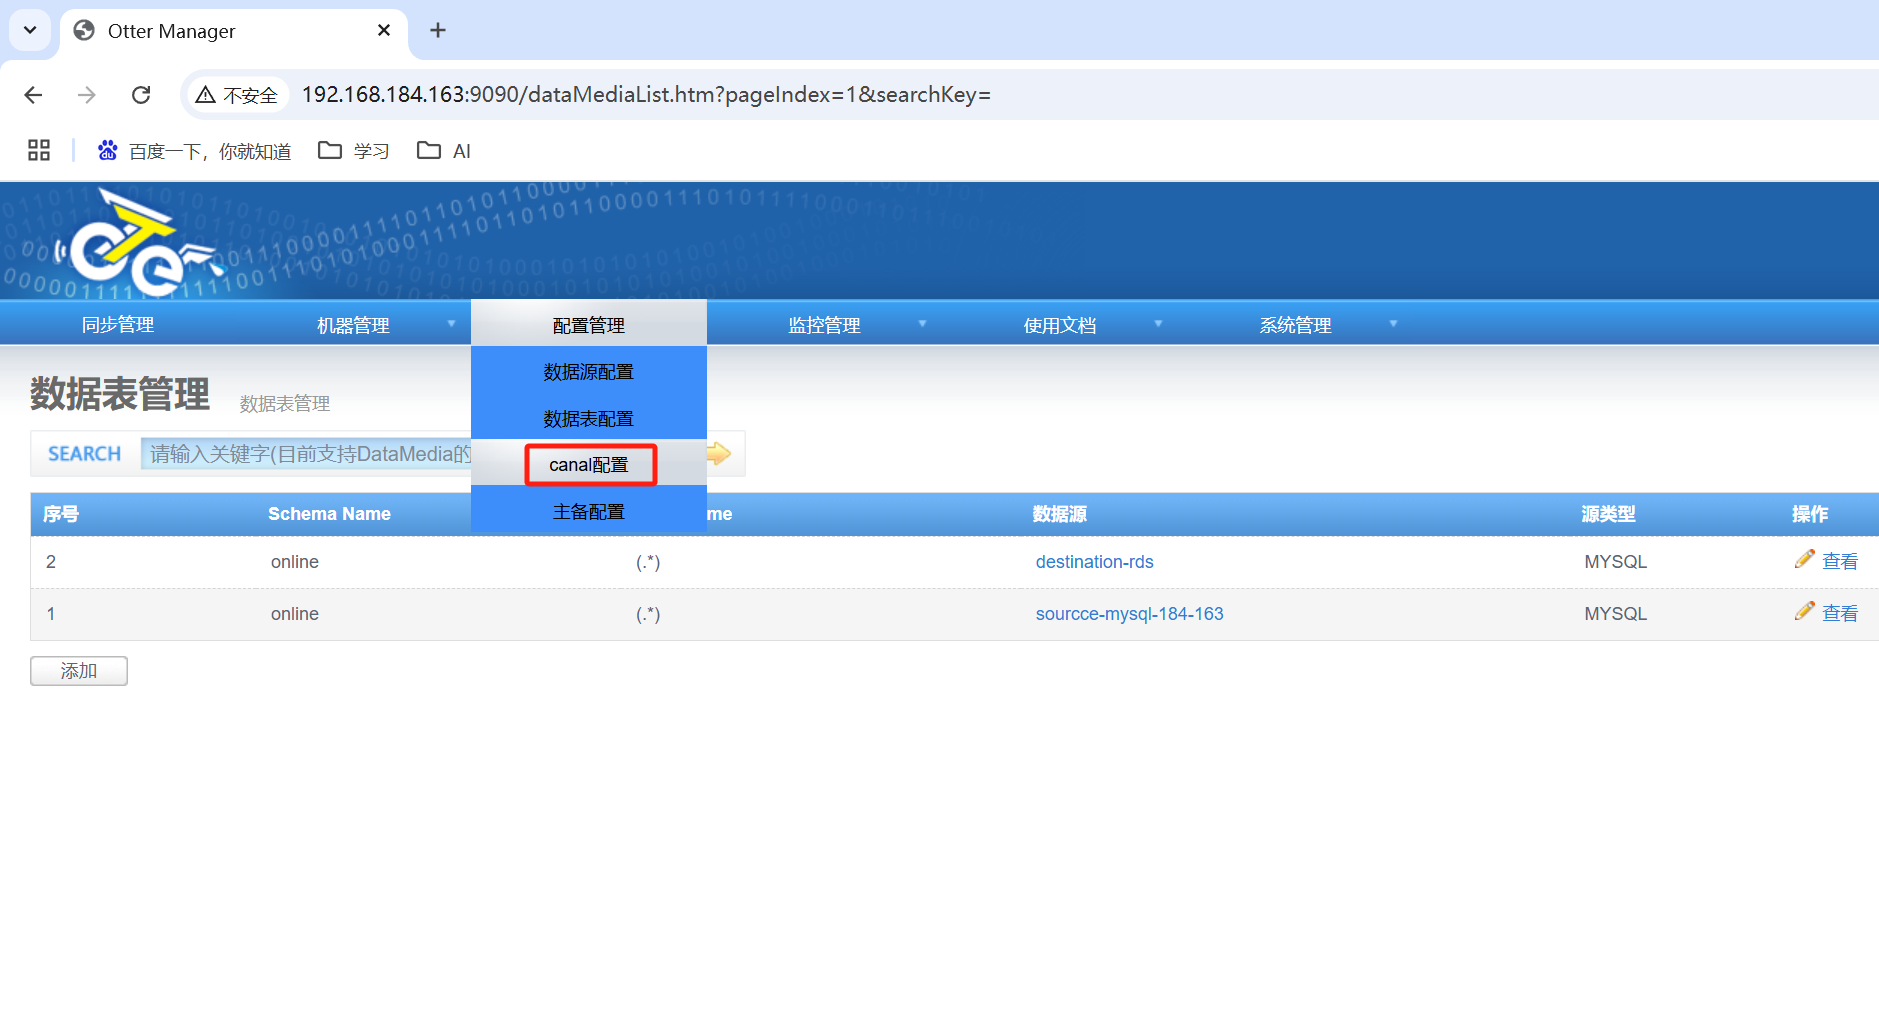The height and width of the screenshot is (1009, 1879).
Task: Click the gray 数据表管理 breadcrumb subtitle
Action: [285, 404]
